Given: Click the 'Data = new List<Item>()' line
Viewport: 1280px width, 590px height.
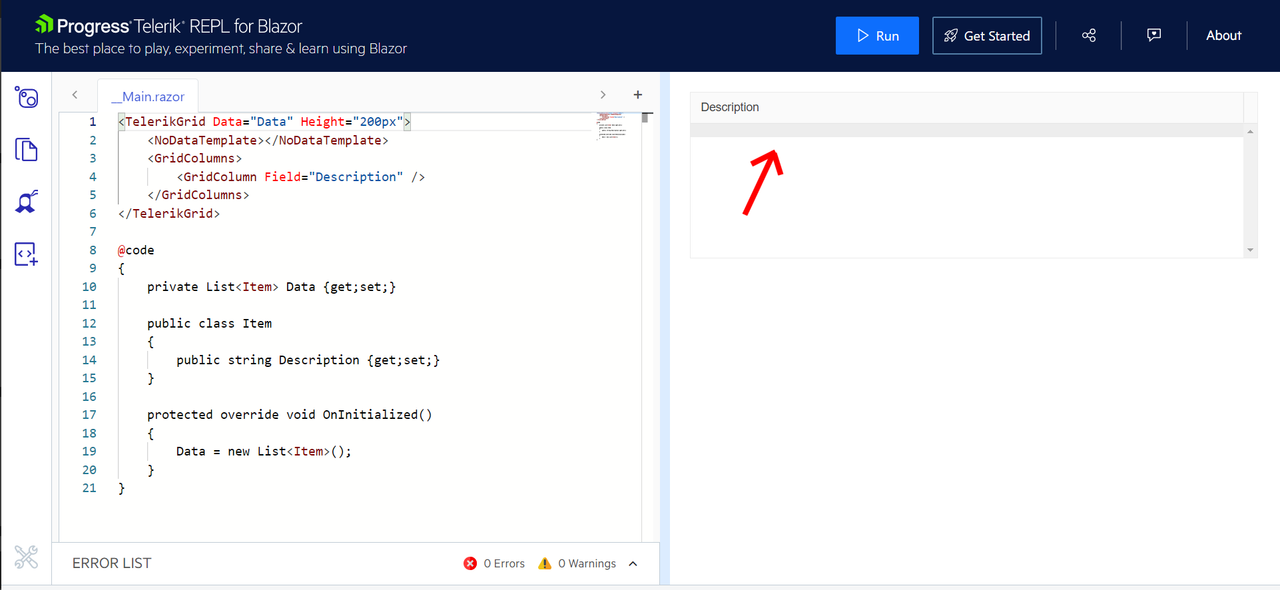Looking at the screenshot, I should (264, 451).
